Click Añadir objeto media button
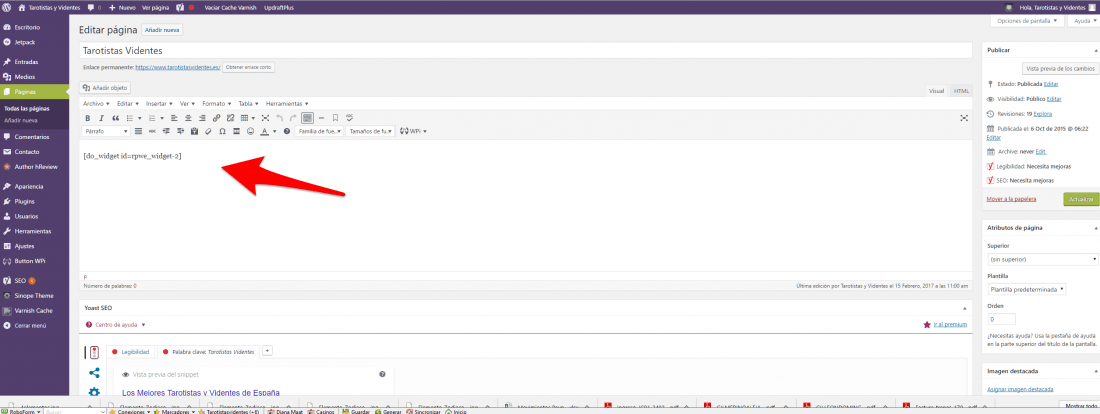 coord(106,88)
